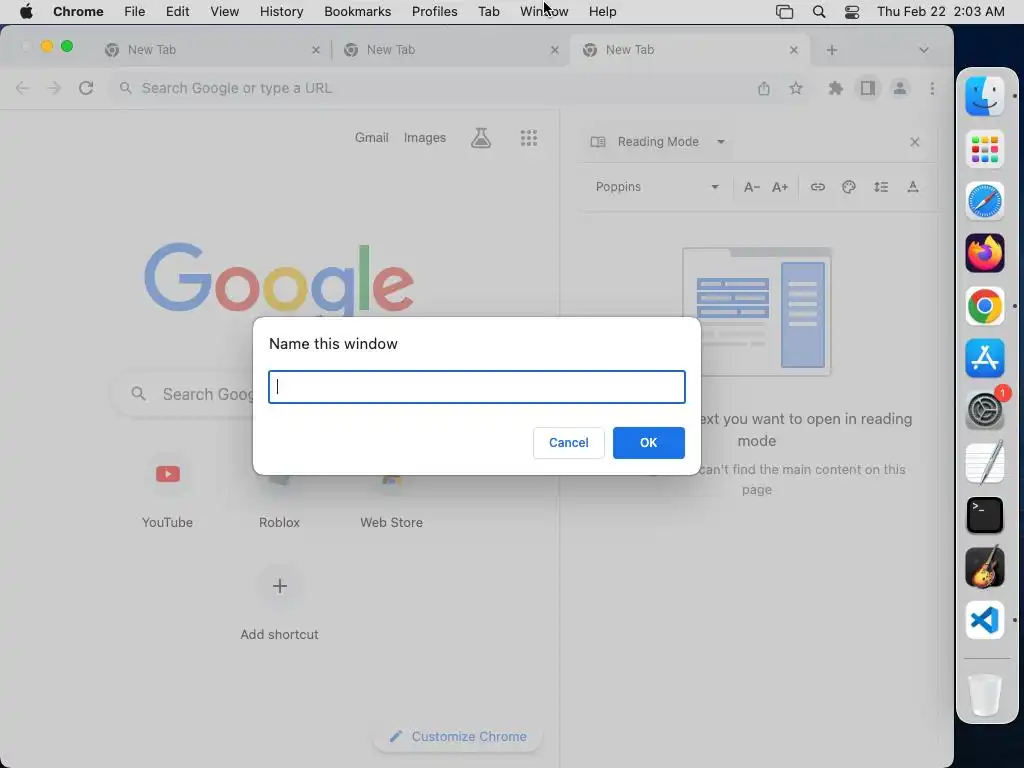Image resolution: width=1024 pixels, height=768 pixels.
Task: Click the Stage Manager menu bar icon
Action: coord(784,12)
